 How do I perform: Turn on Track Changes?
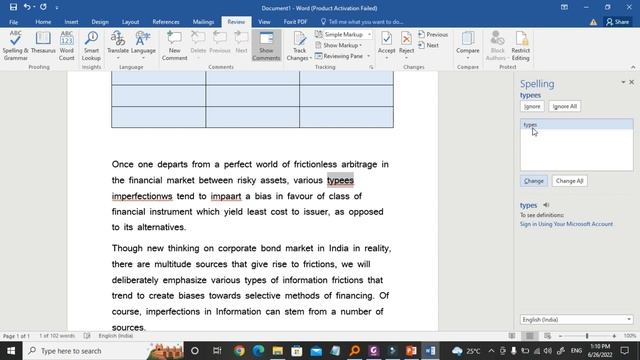click(x=299, y=46)
